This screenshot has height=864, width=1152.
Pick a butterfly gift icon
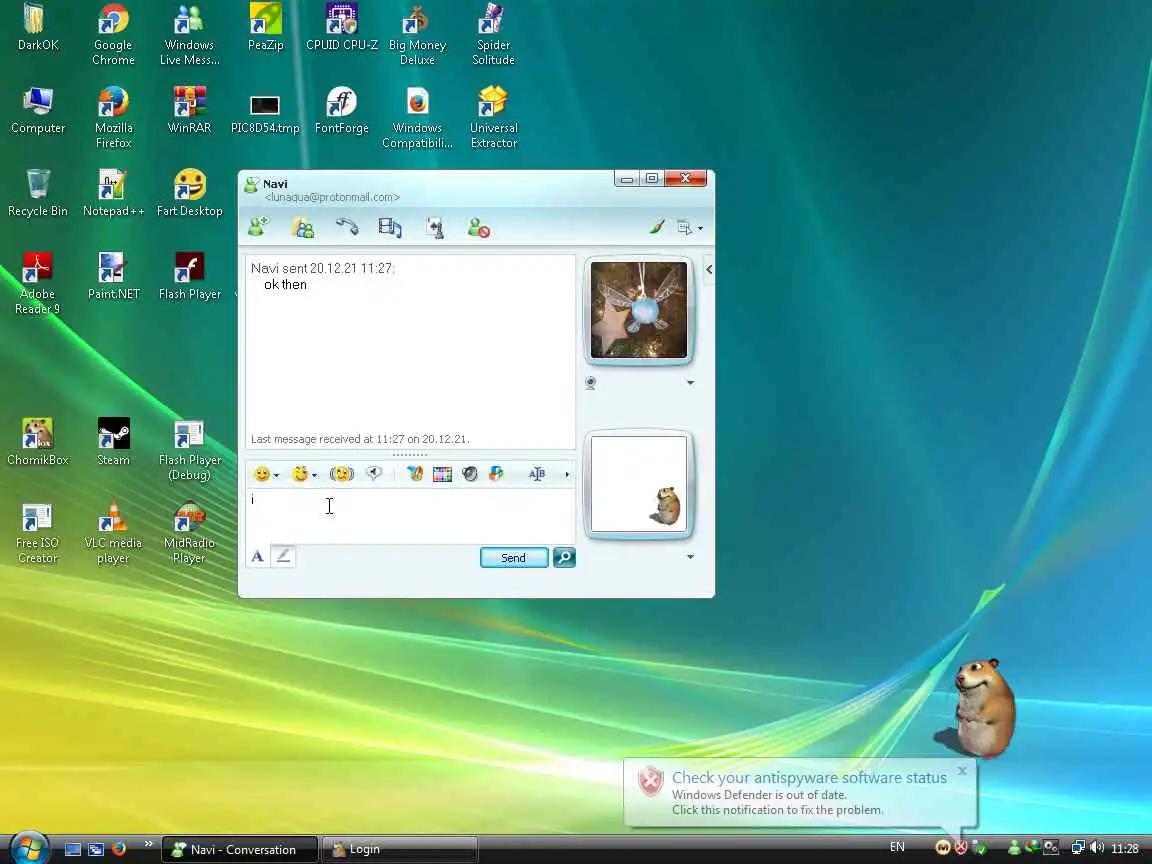(415, 475)
